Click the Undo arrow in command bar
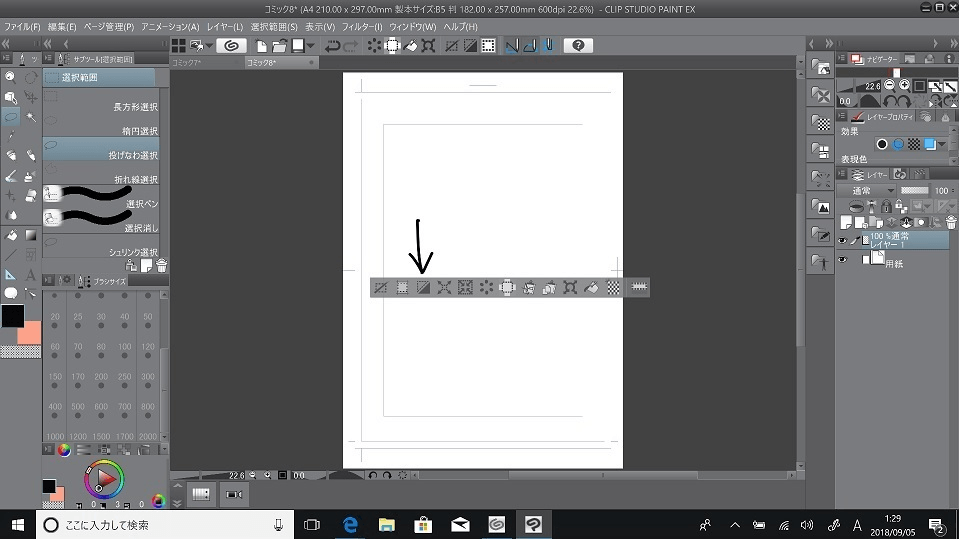 click(331, 46)
